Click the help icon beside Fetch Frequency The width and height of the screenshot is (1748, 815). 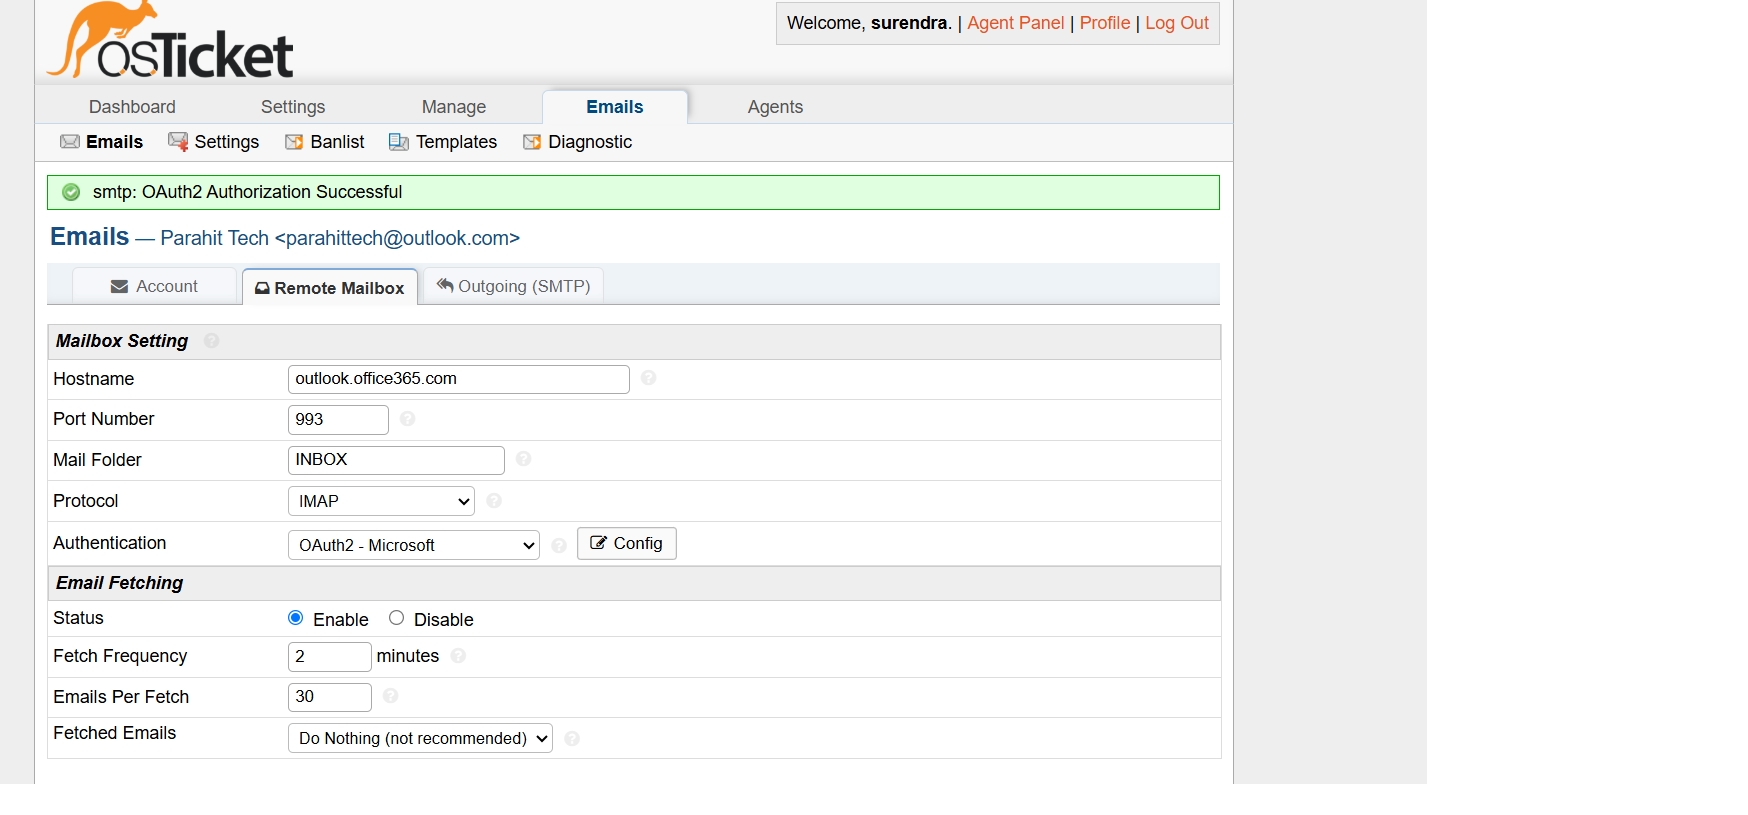(458, 656)
